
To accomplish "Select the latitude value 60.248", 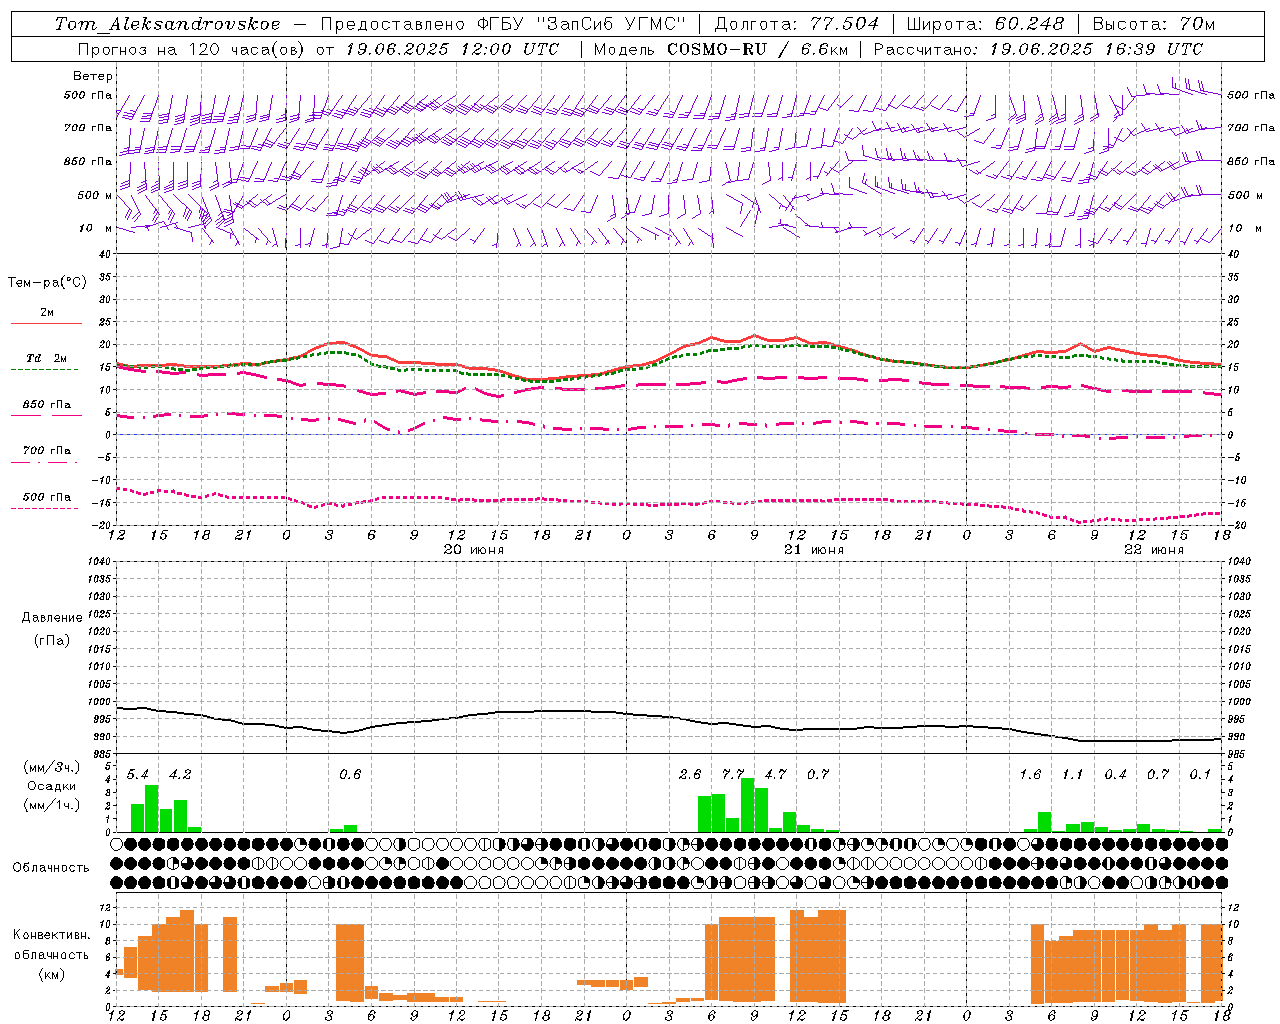I will click(x=1030, y=24).
